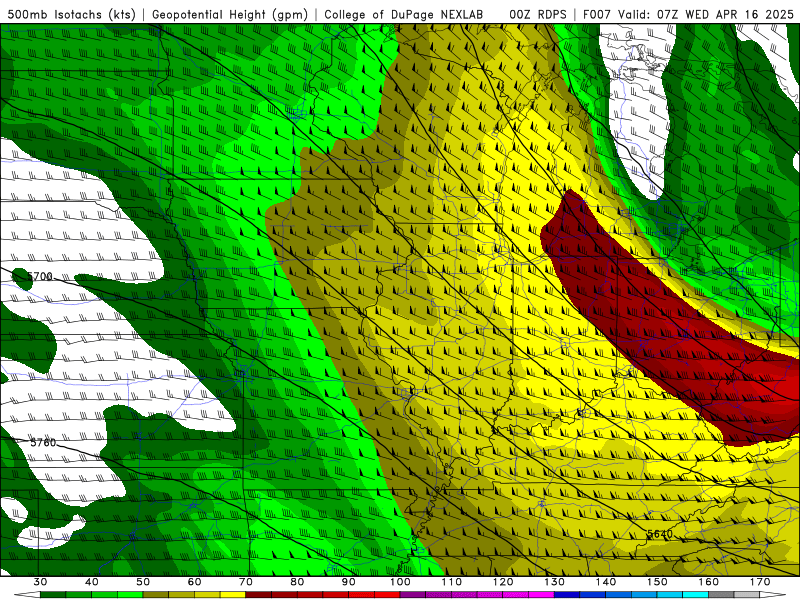Pick the darkest green swatch under 30
800x600 pixels.
click(53, 595)
